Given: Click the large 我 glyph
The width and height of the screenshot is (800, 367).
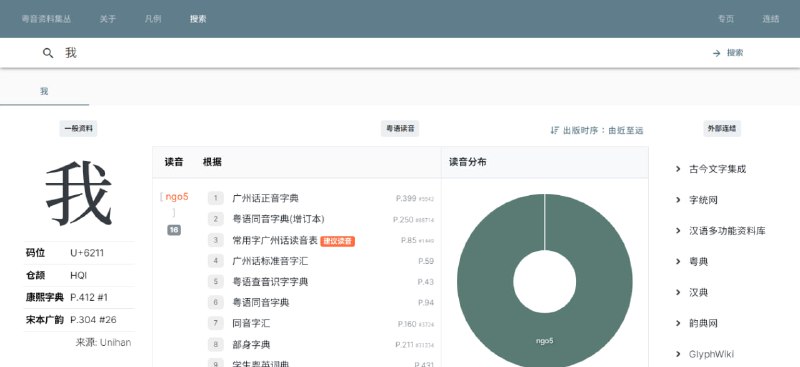Looking at the screenshot, I should (x=79, y=193).
